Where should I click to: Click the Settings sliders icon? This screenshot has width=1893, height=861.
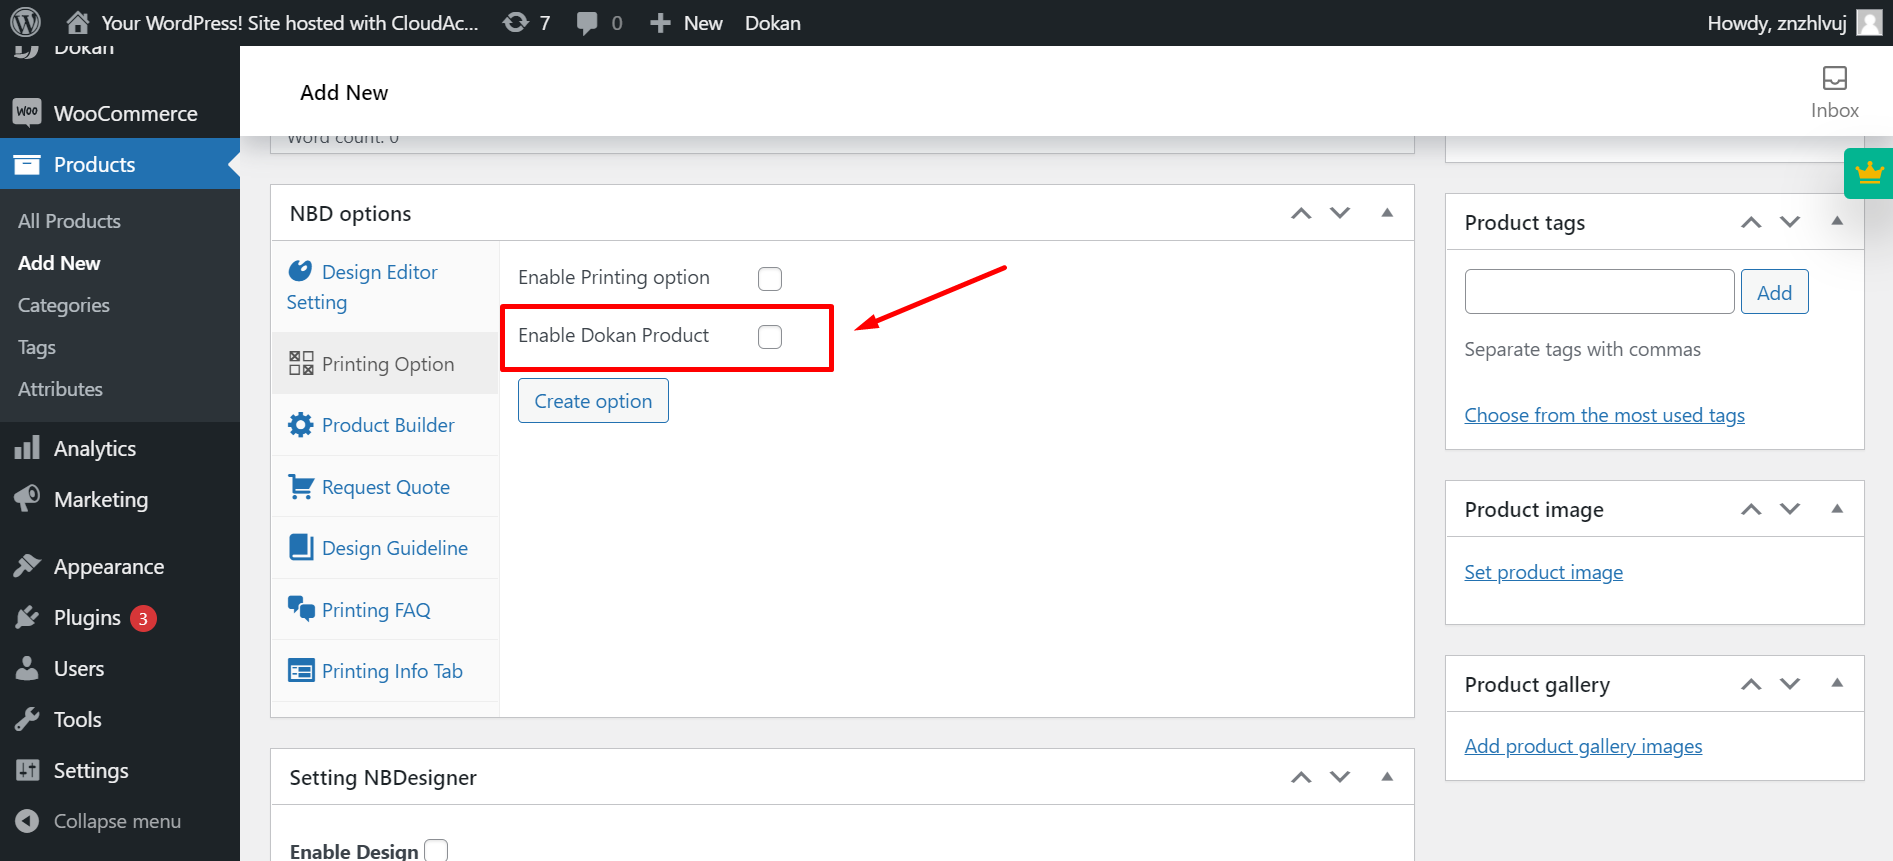coord(27,770)
